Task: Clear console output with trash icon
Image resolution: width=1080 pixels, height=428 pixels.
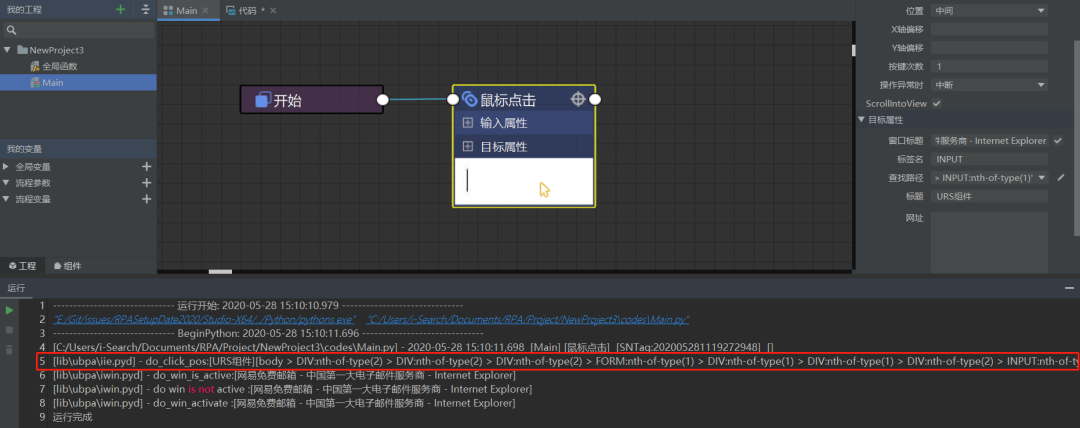Action: 11,347
